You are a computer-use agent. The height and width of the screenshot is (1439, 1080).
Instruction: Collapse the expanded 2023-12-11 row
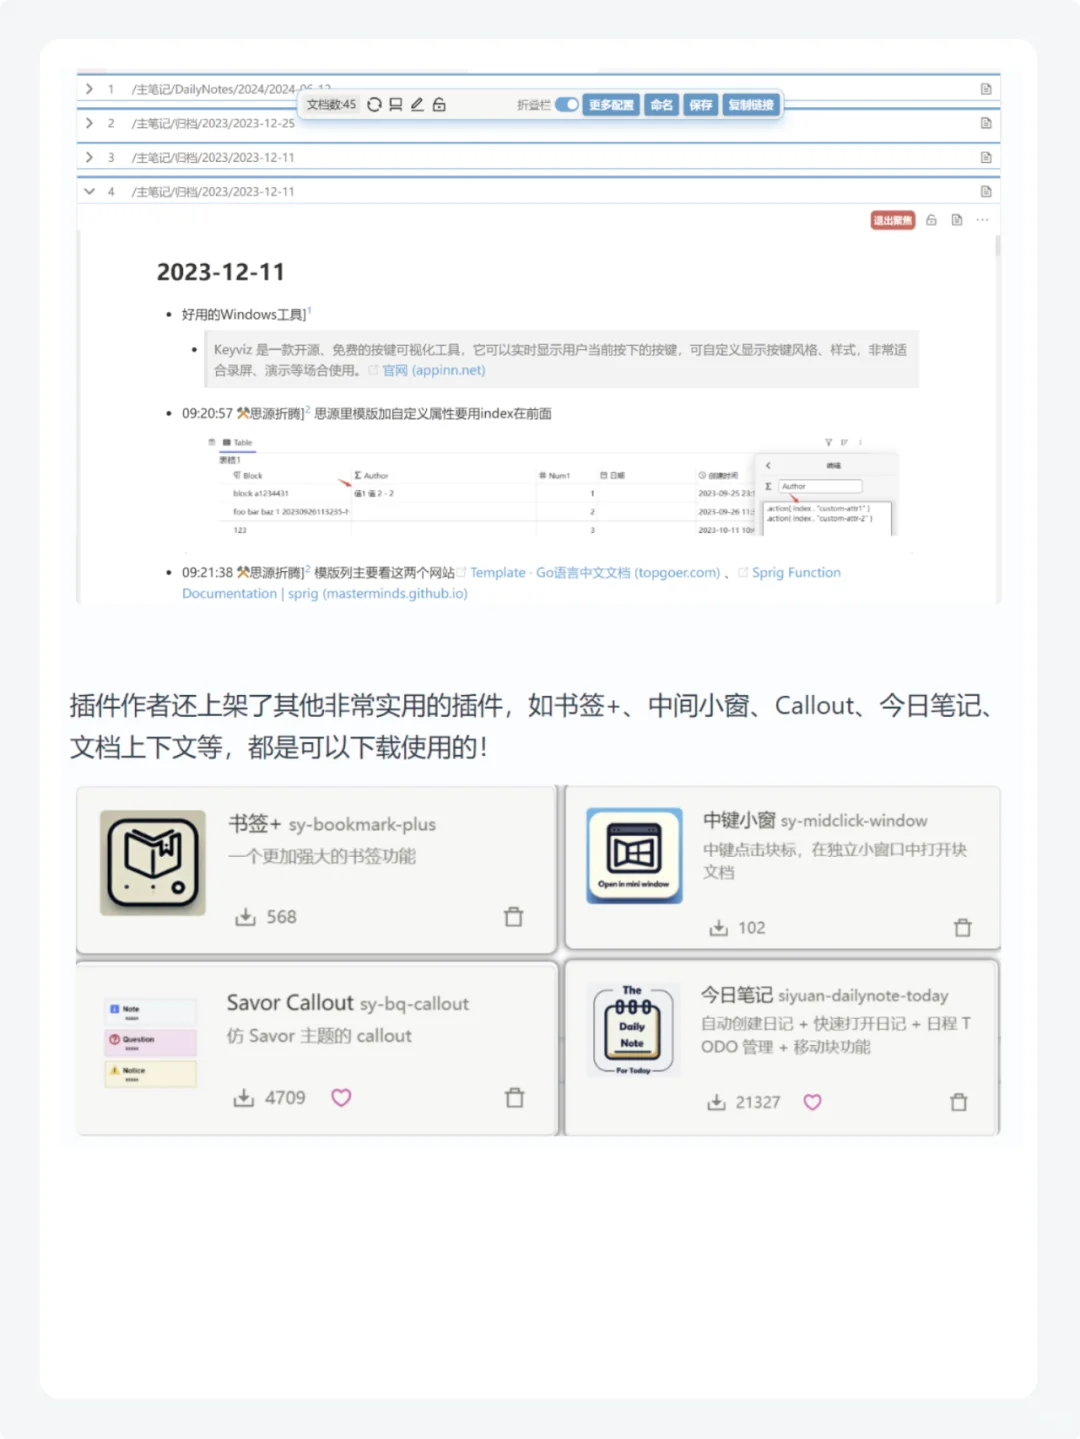[88, 191]
